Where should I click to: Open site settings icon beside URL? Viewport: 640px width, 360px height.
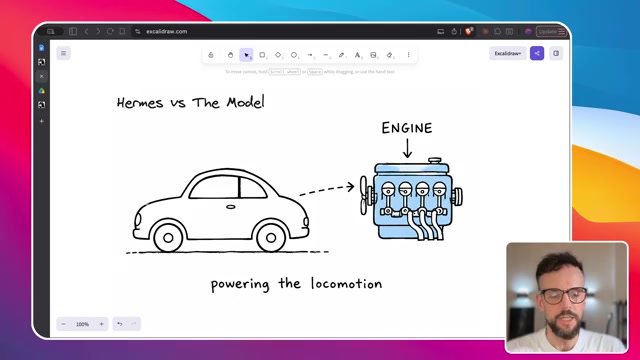[x=138, y=31]
